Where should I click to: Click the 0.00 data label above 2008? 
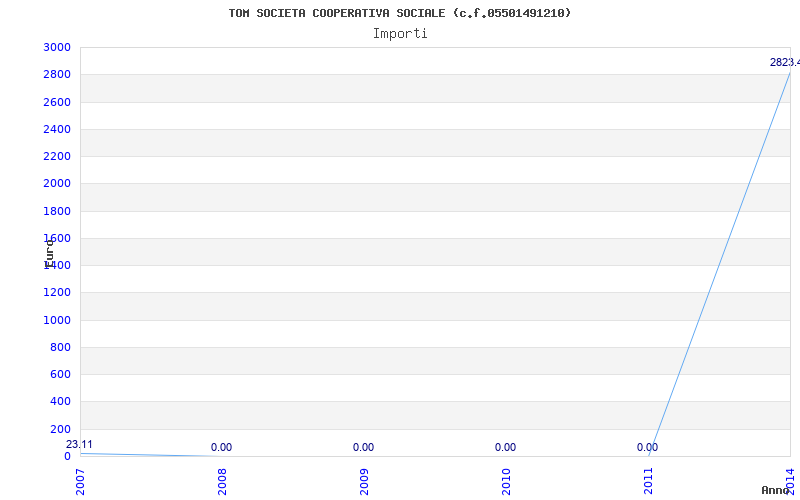(x=221, y=447)
